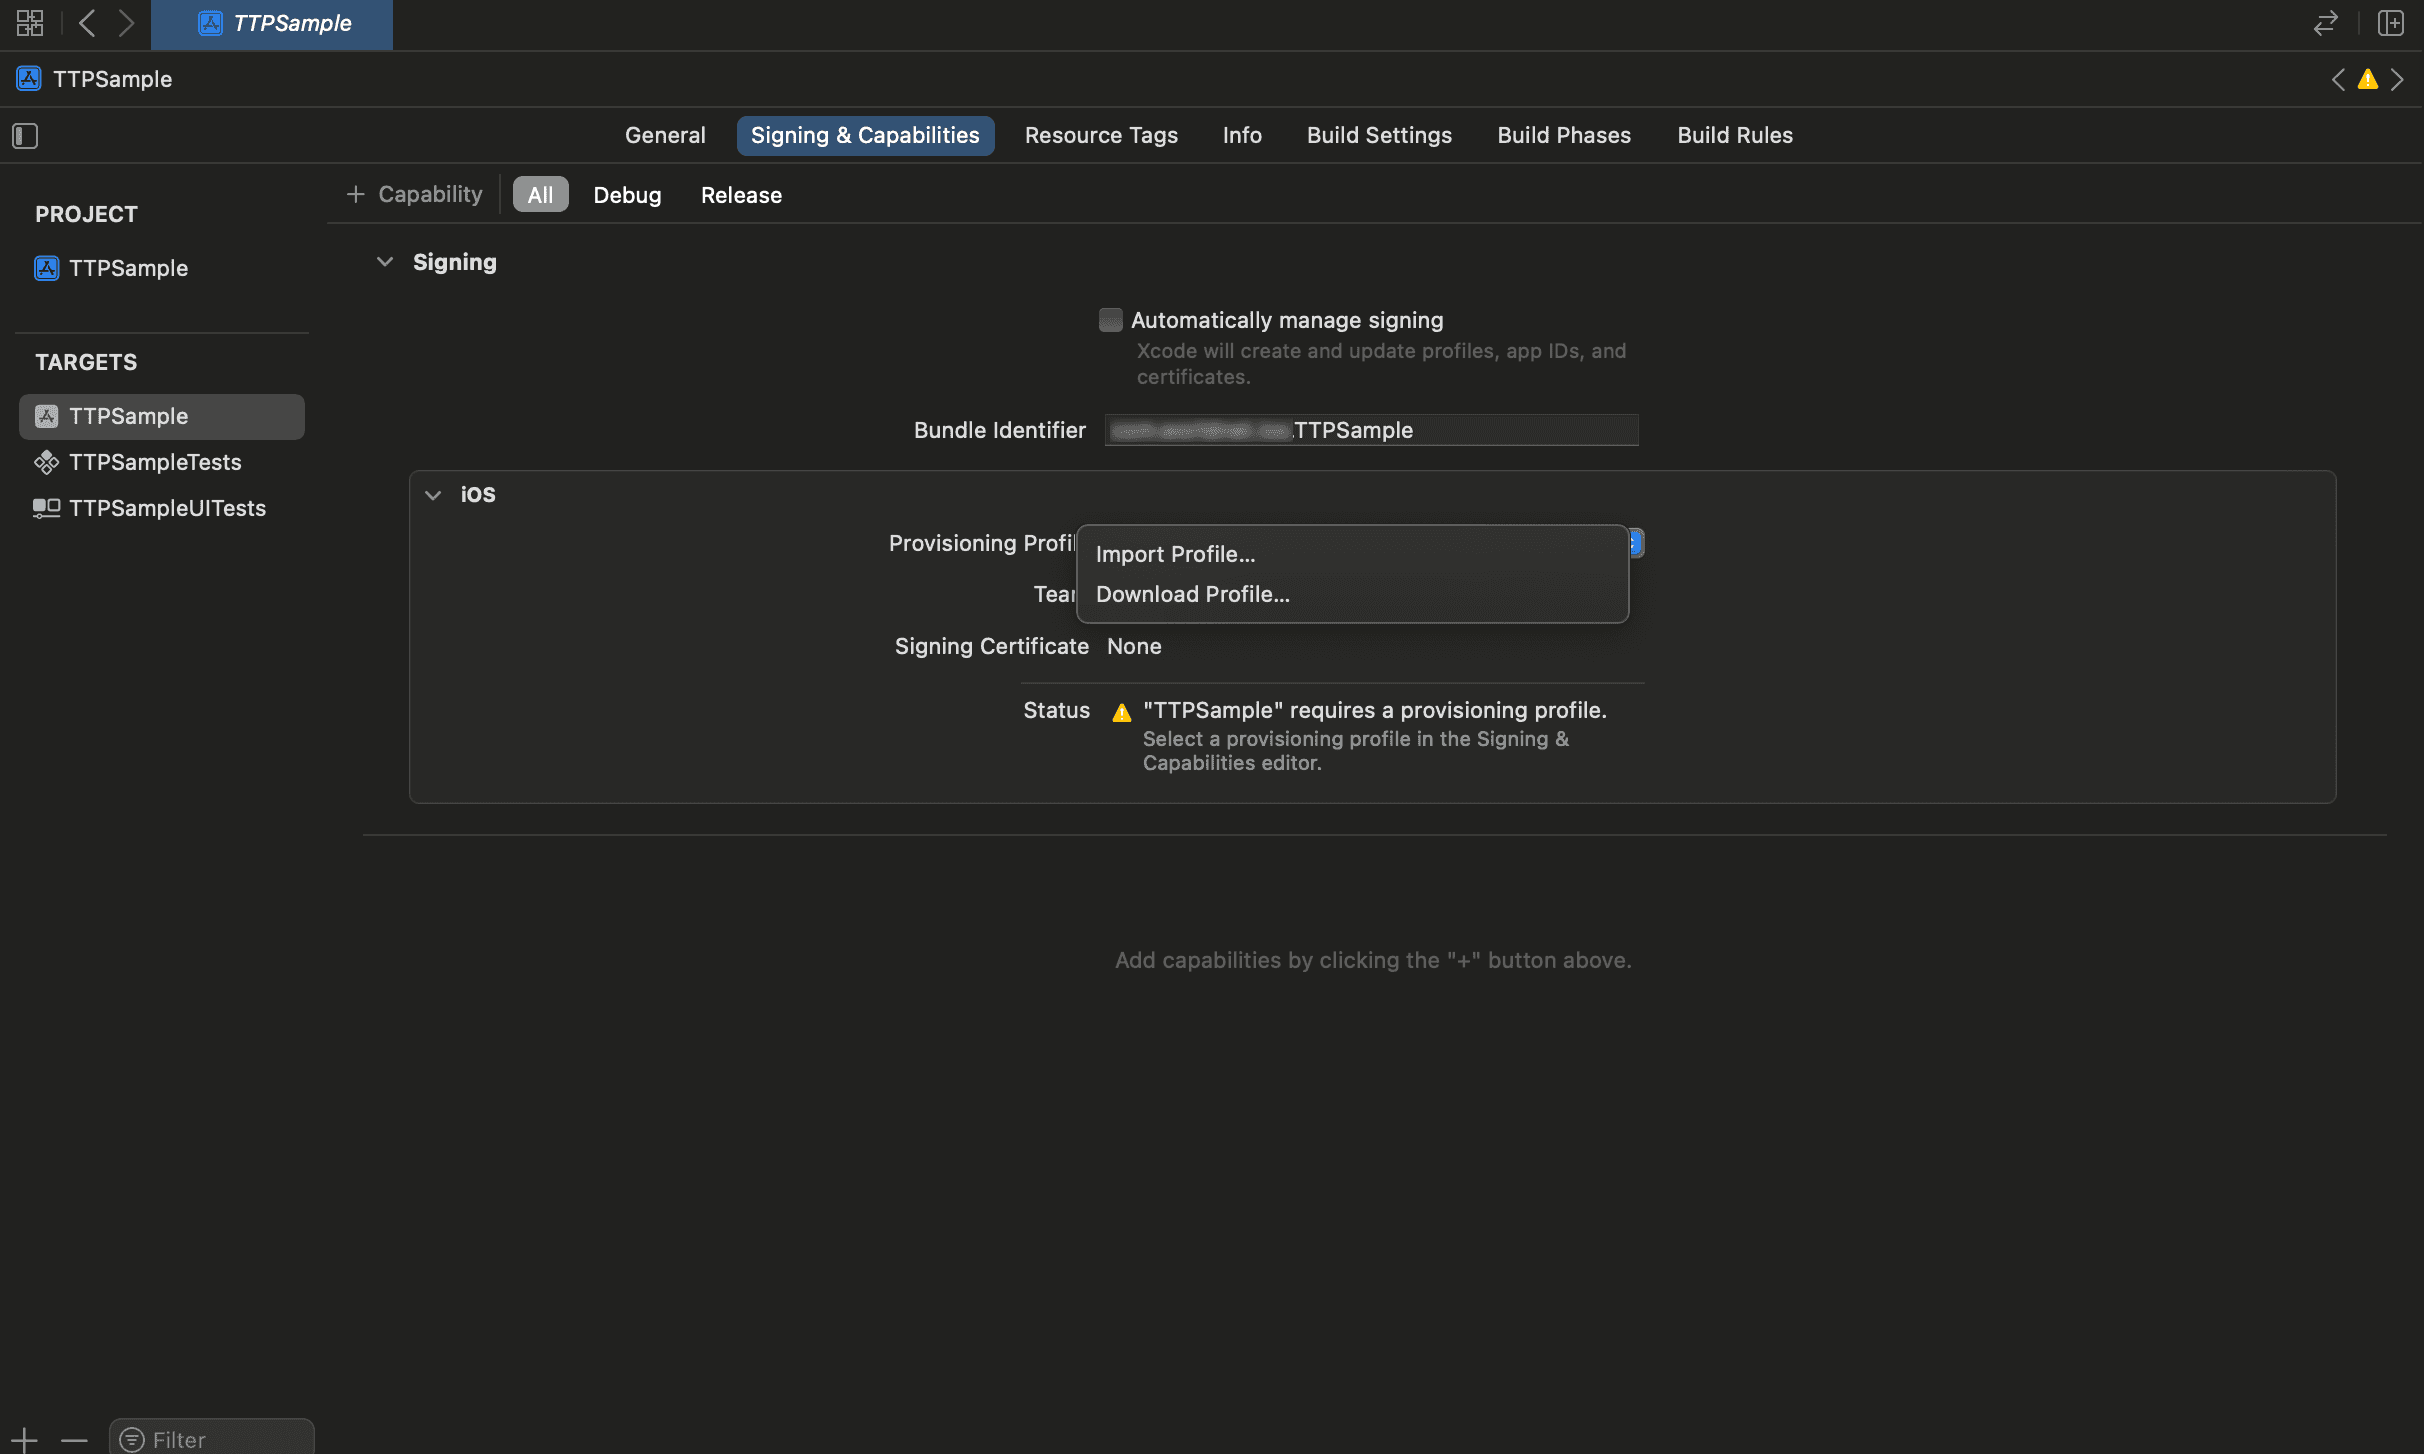Collapse the Signing section
This screenshot has height=1454, width=2424.
coord(385,262)
